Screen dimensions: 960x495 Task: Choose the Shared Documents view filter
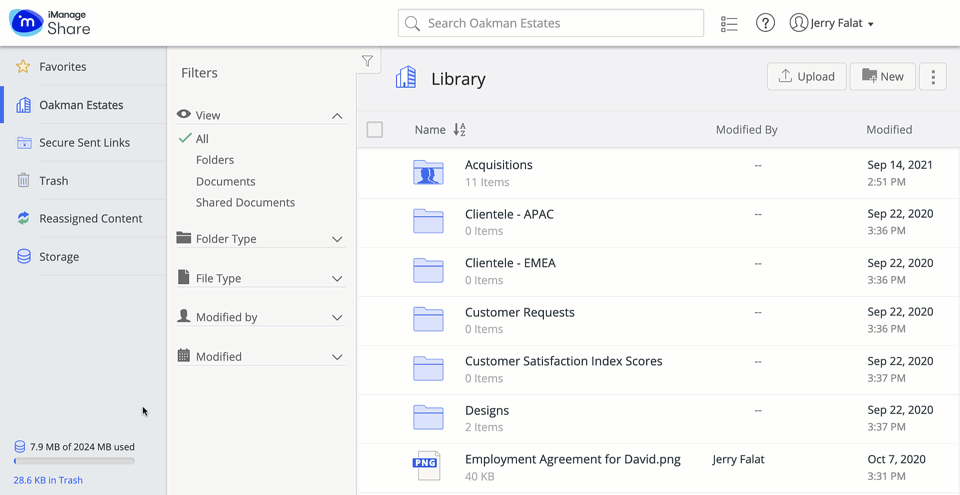pyautogui.click(x=245, y=202)
